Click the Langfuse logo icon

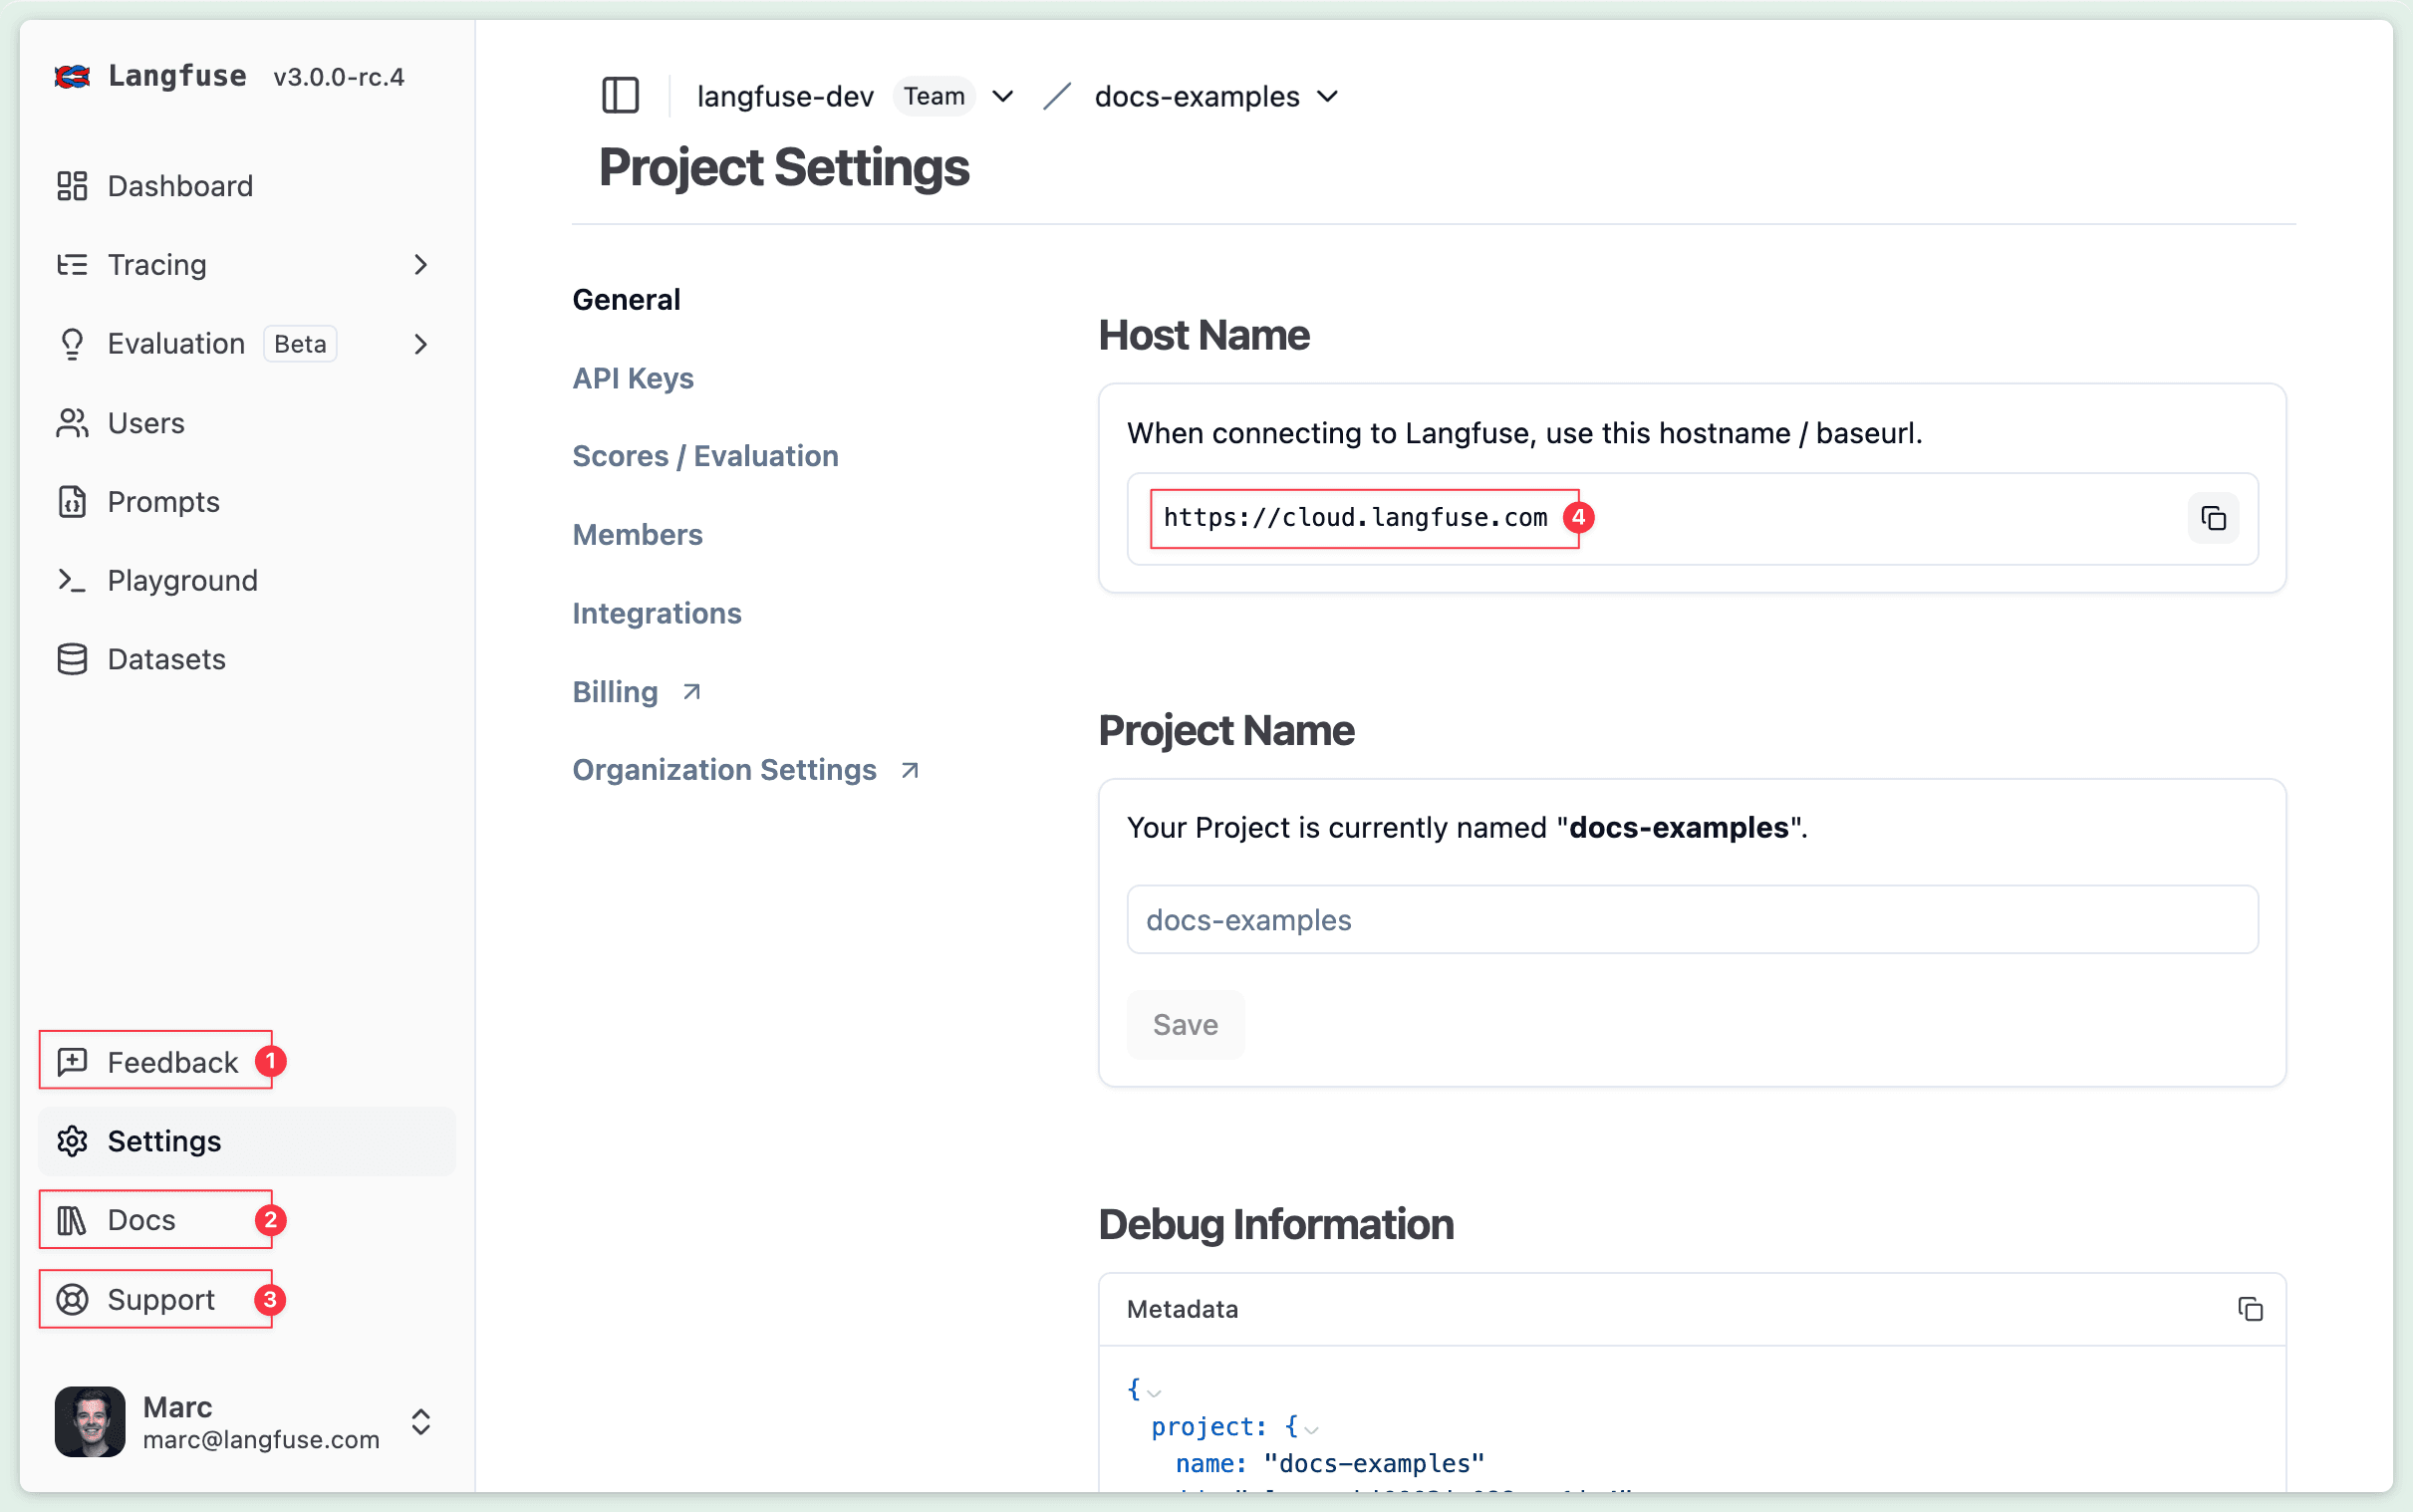click(x=72, y=77)
